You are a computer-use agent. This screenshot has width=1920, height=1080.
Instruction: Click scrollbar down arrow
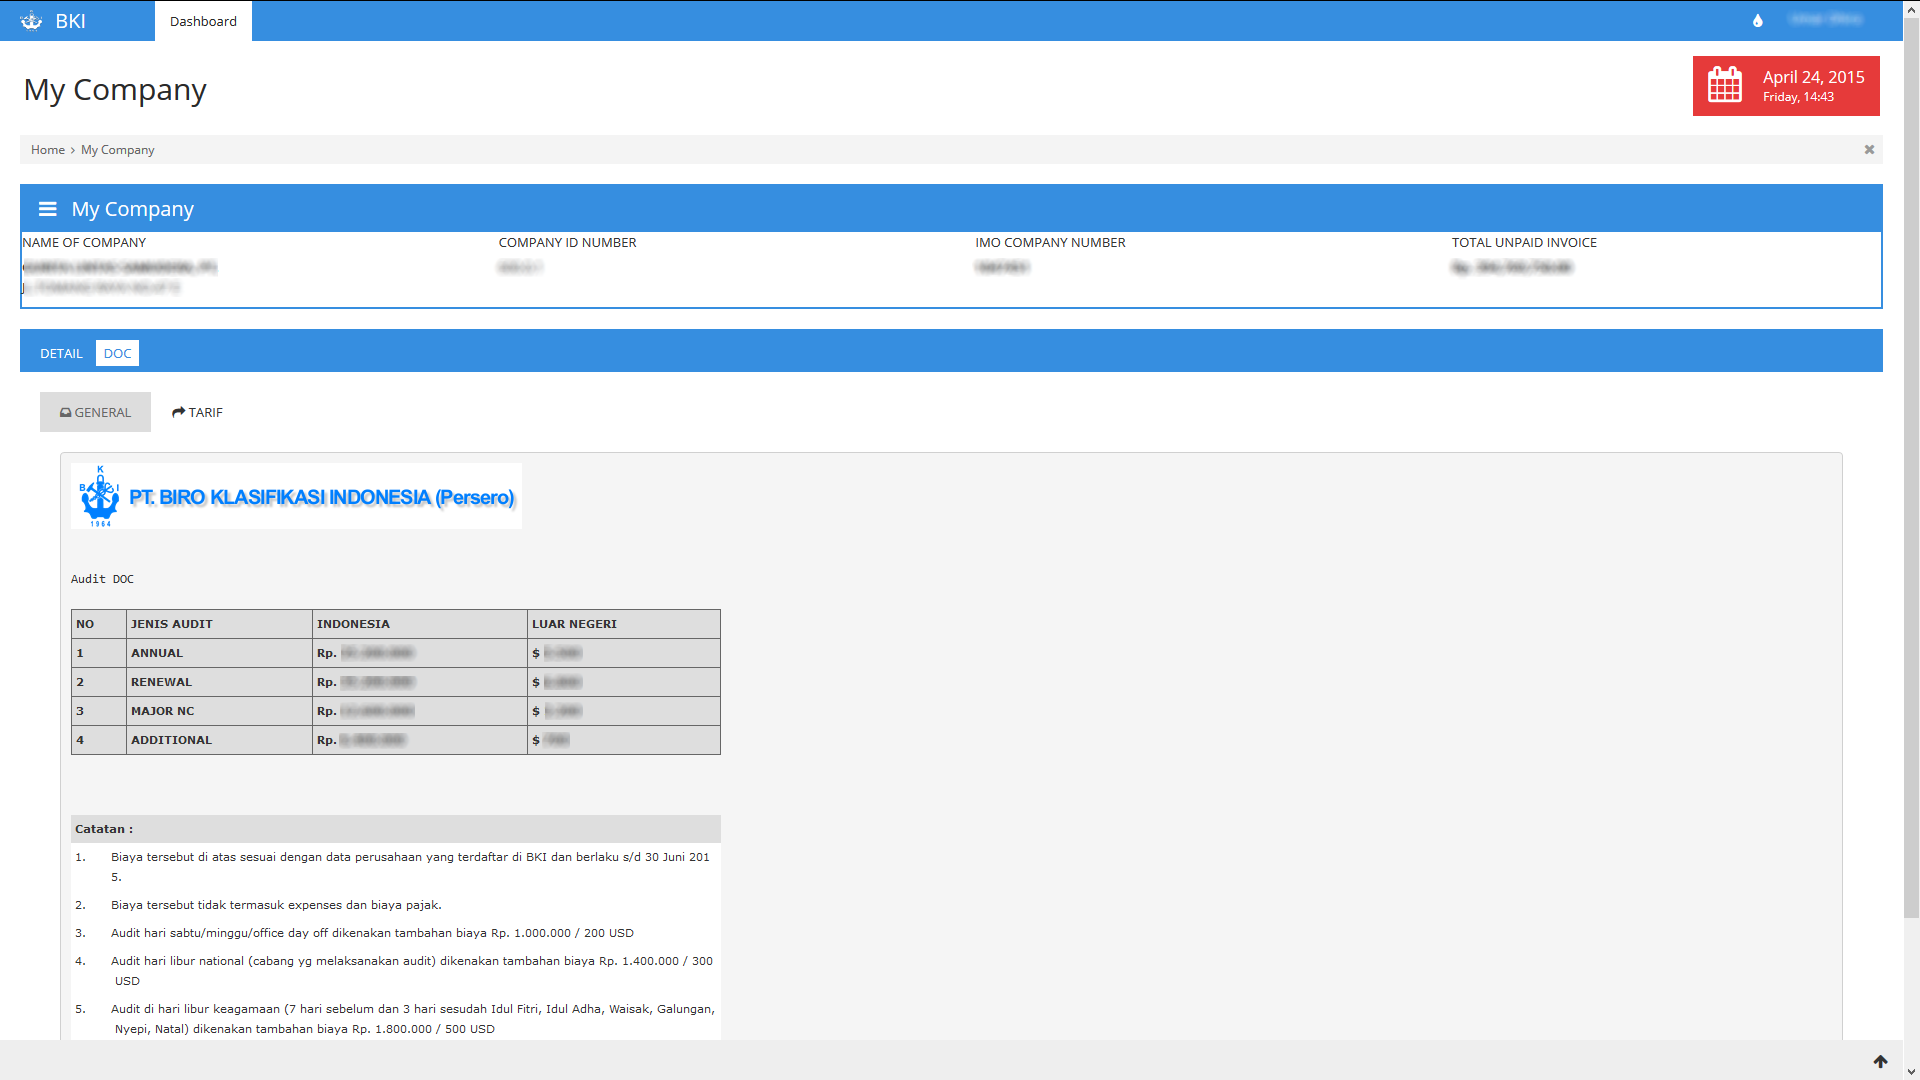[1911, 1072]
